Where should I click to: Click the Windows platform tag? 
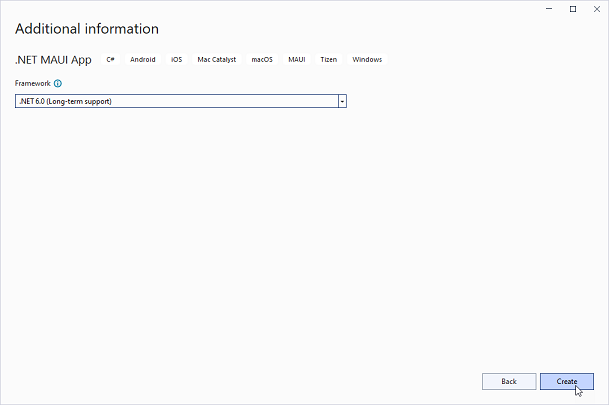pyautogui.click(x=367, y=60)
